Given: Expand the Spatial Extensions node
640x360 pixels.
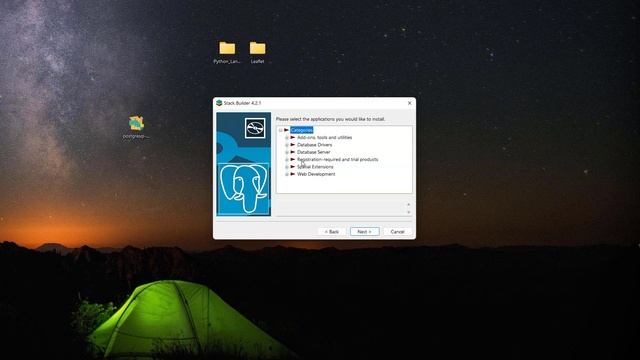Looking at the screenshot, I should coord(287,167).
